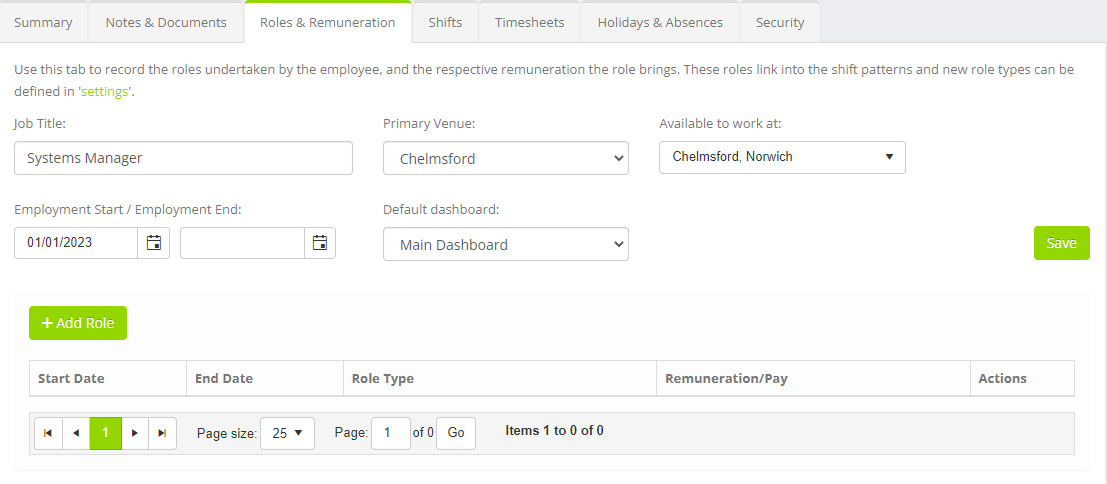Open the Page size 25 dropdown
The image size is (1107, 484).
[287, 433]
